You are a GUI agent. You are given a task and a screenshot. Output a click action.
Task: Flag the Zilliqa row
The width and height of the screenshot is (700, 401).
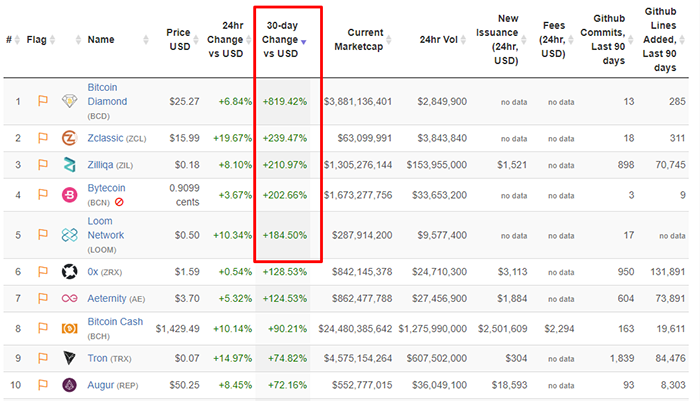tap(42, 165)
